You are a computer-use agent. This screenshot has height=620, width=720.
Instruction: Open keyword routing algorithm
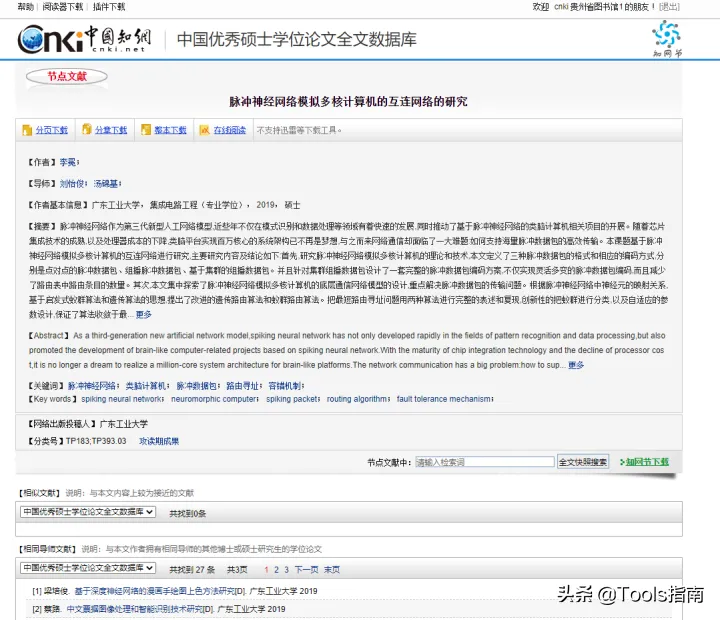click(358, 399)
